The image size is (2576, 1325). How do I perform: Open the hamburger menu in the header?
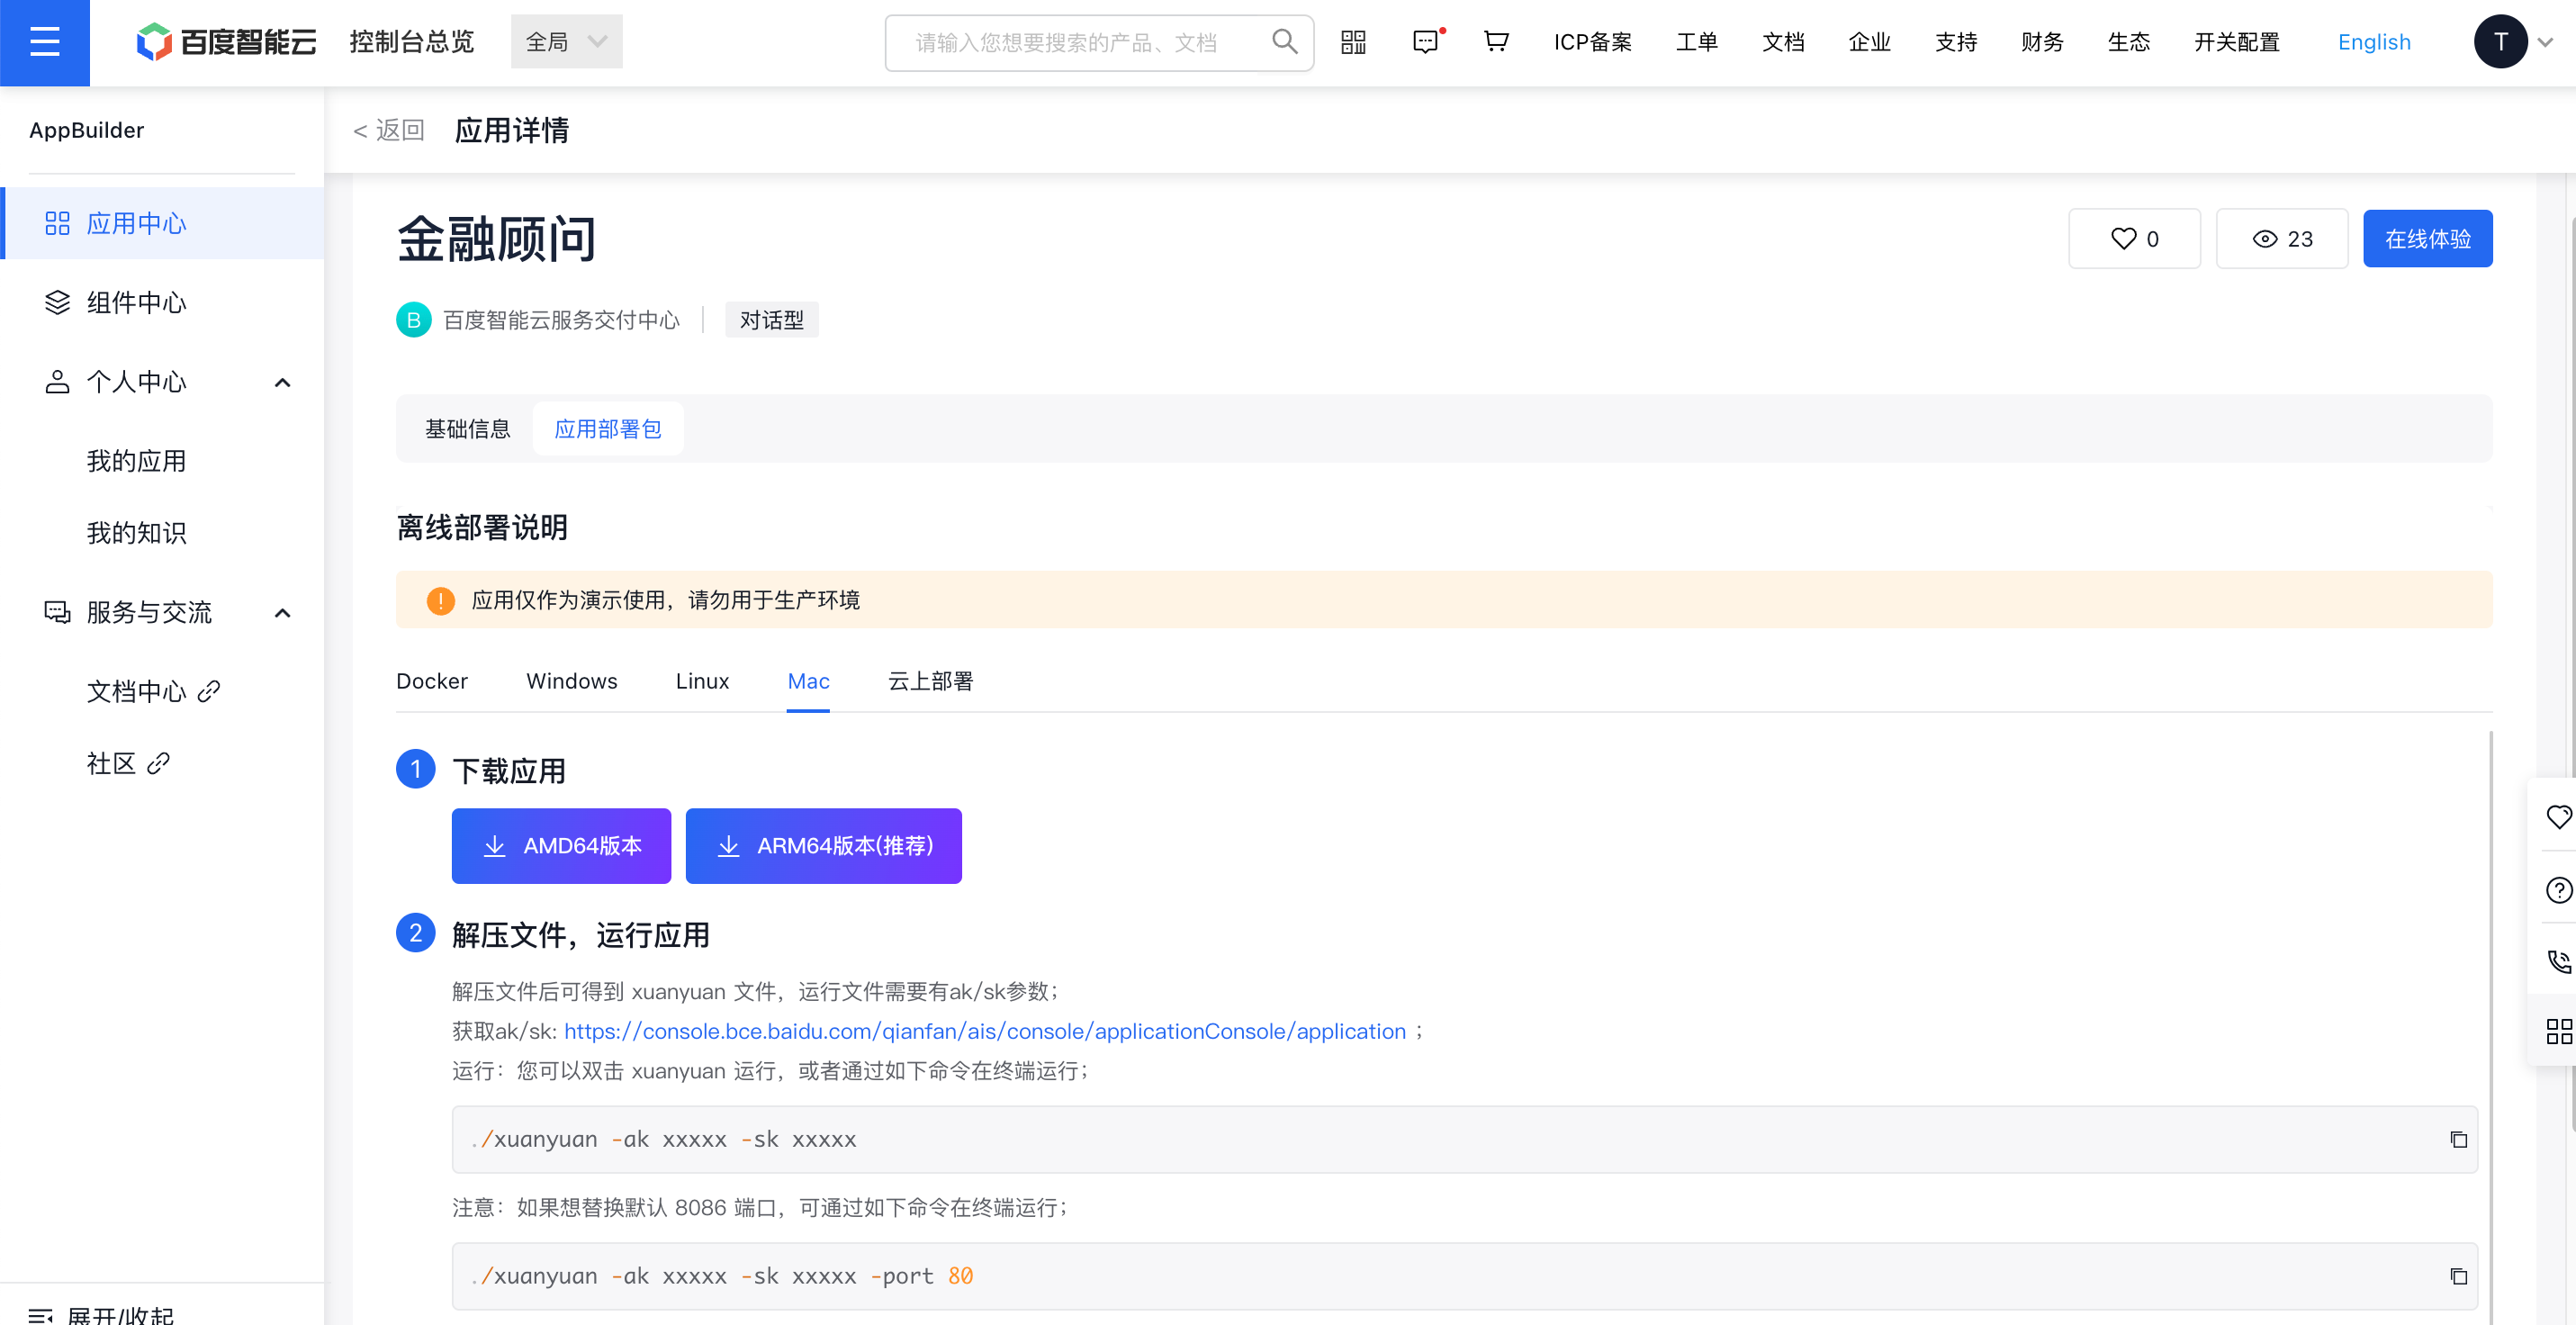coord(44,42)
